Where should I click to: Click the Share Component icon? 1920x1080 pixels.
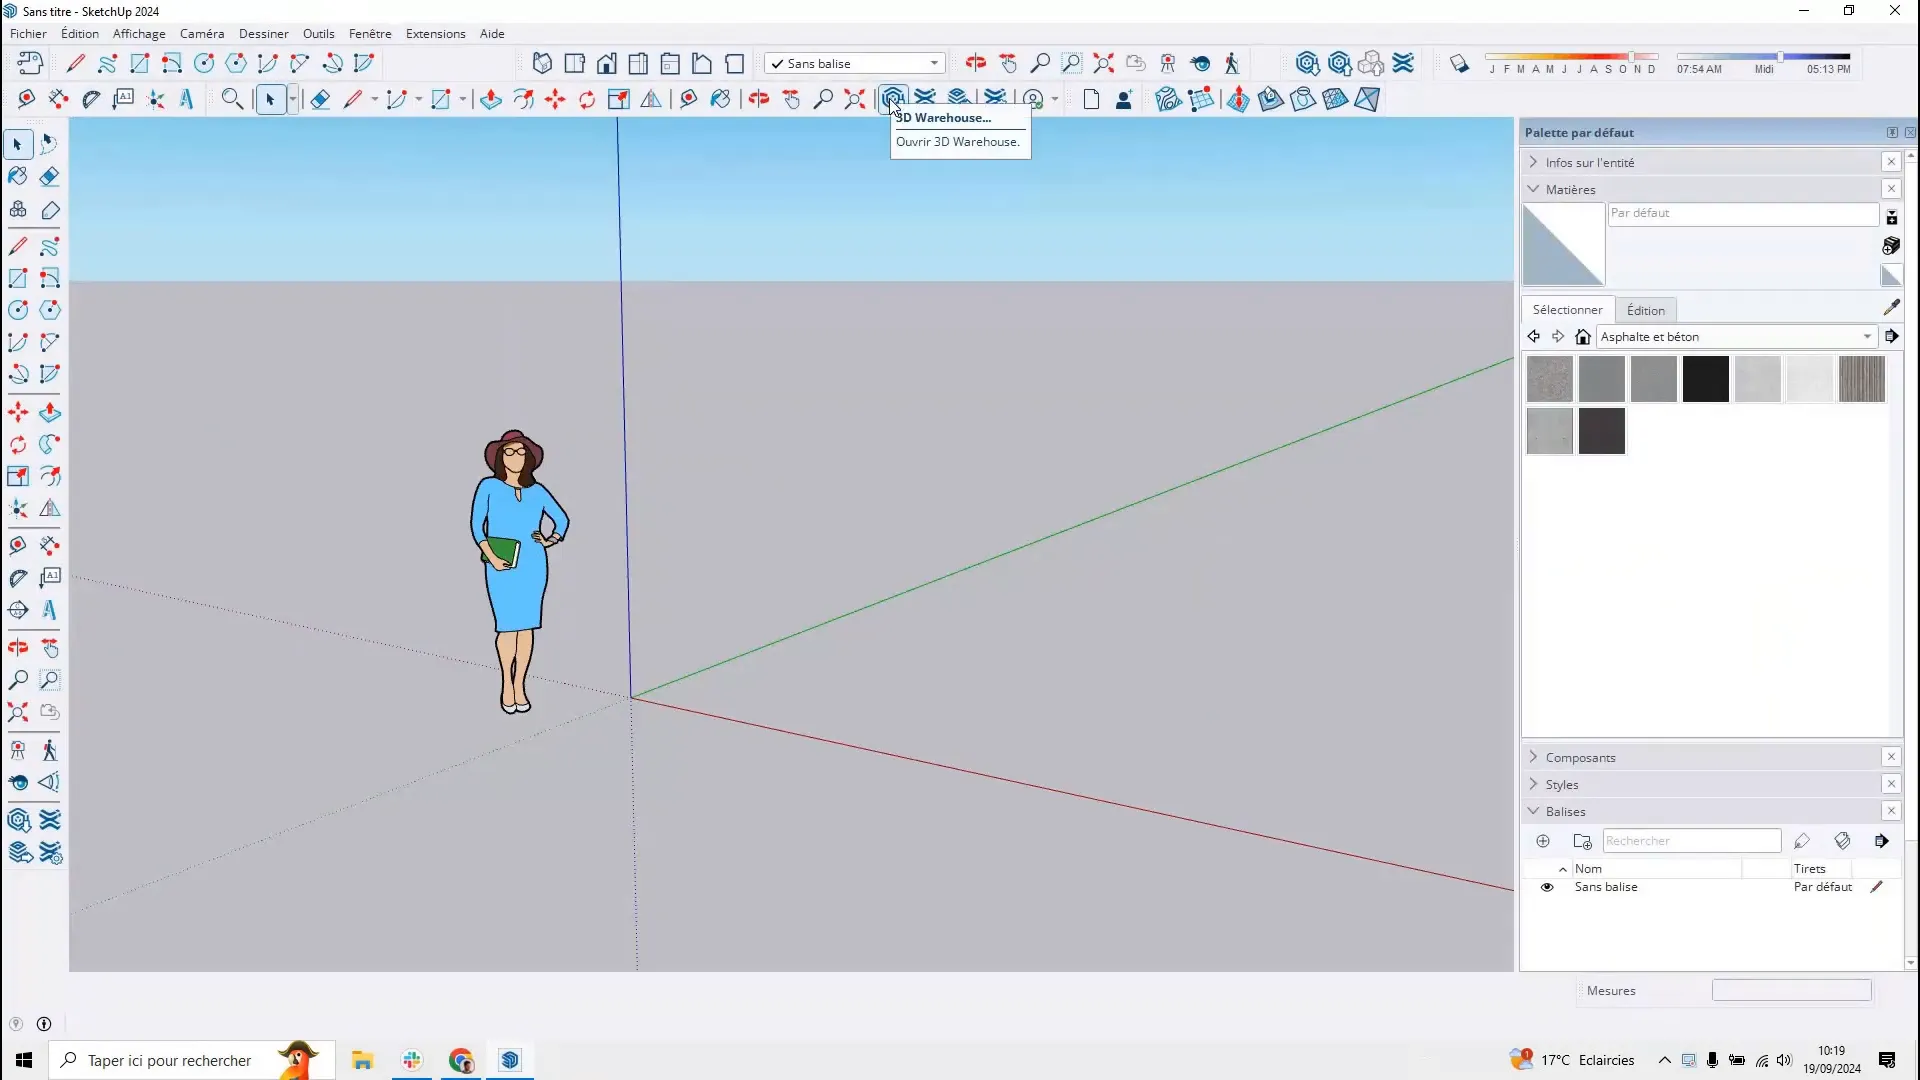1371,63
